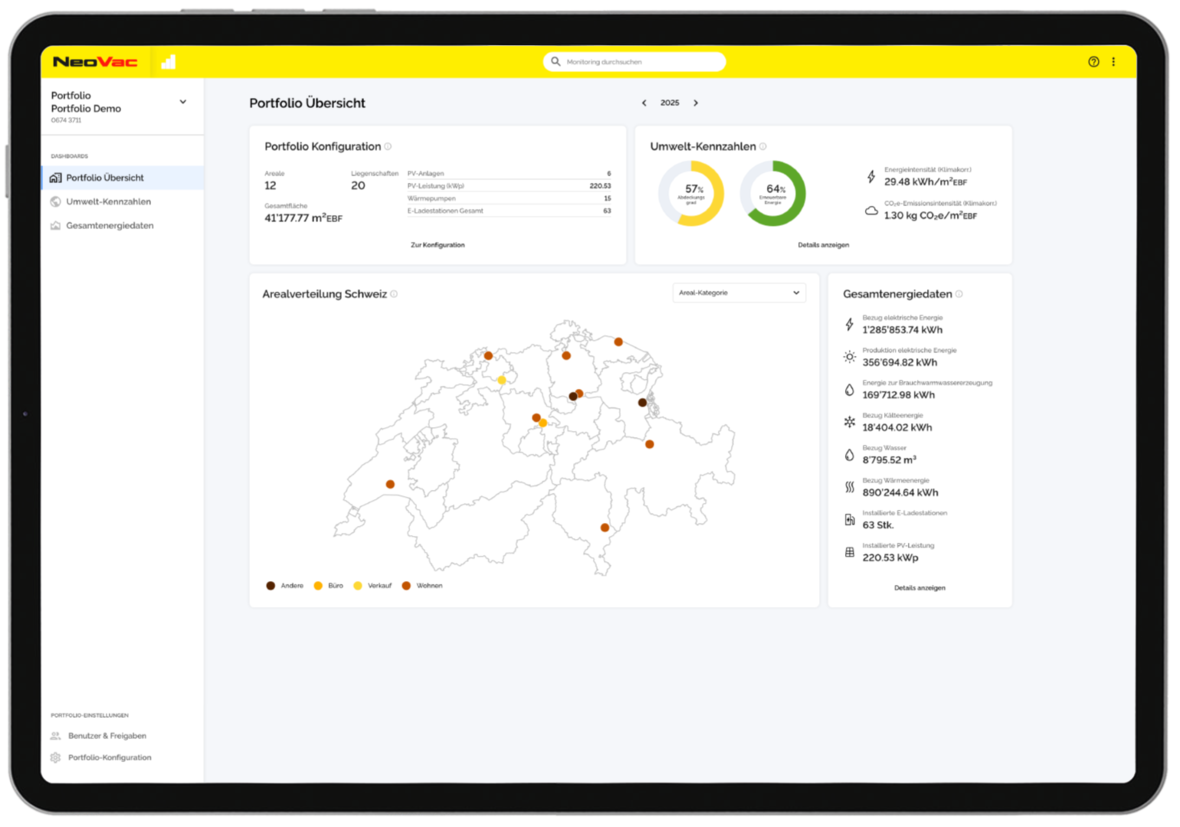
Task: Click inside the Monitoring durchsuchen search field
Action: [x=636, y=61]
